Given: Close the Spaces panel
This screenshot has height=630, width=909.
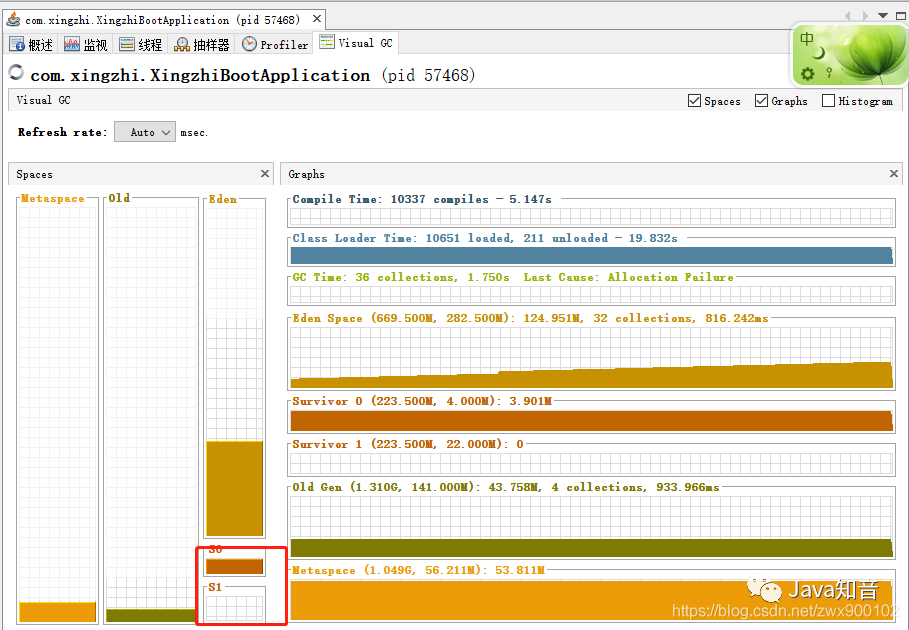Looking at the screenshot, I should pos(265,173).
